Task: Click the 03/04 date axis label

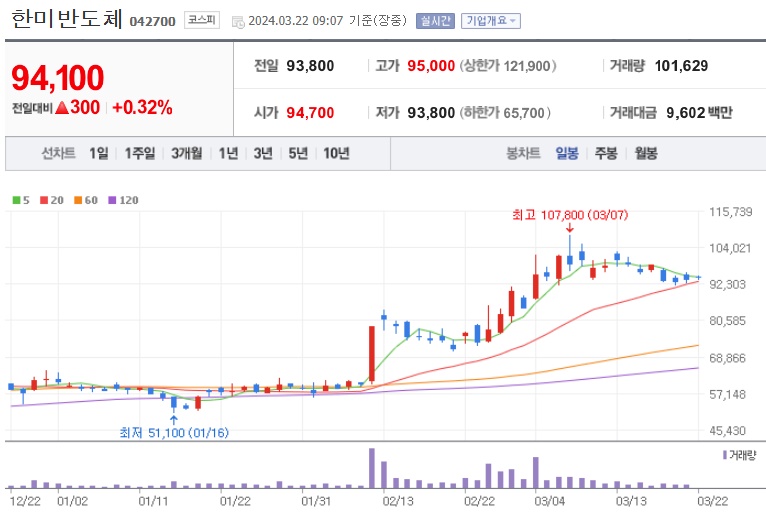Action: click(x=550, y=501)
